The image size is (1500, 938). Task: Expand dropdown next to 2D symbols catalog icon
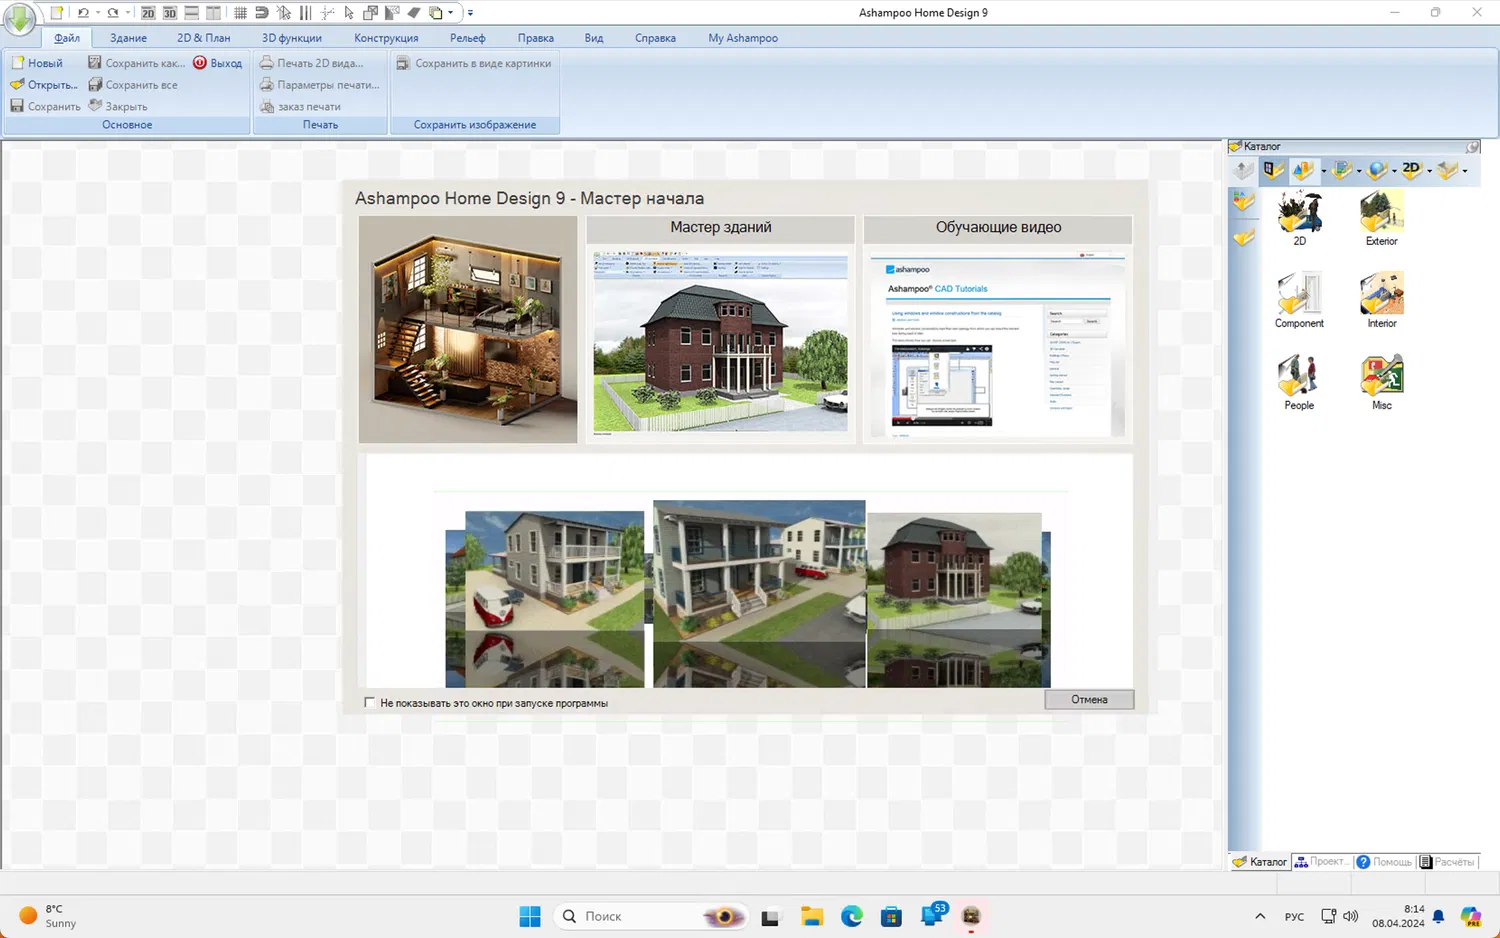[1428, 171]
